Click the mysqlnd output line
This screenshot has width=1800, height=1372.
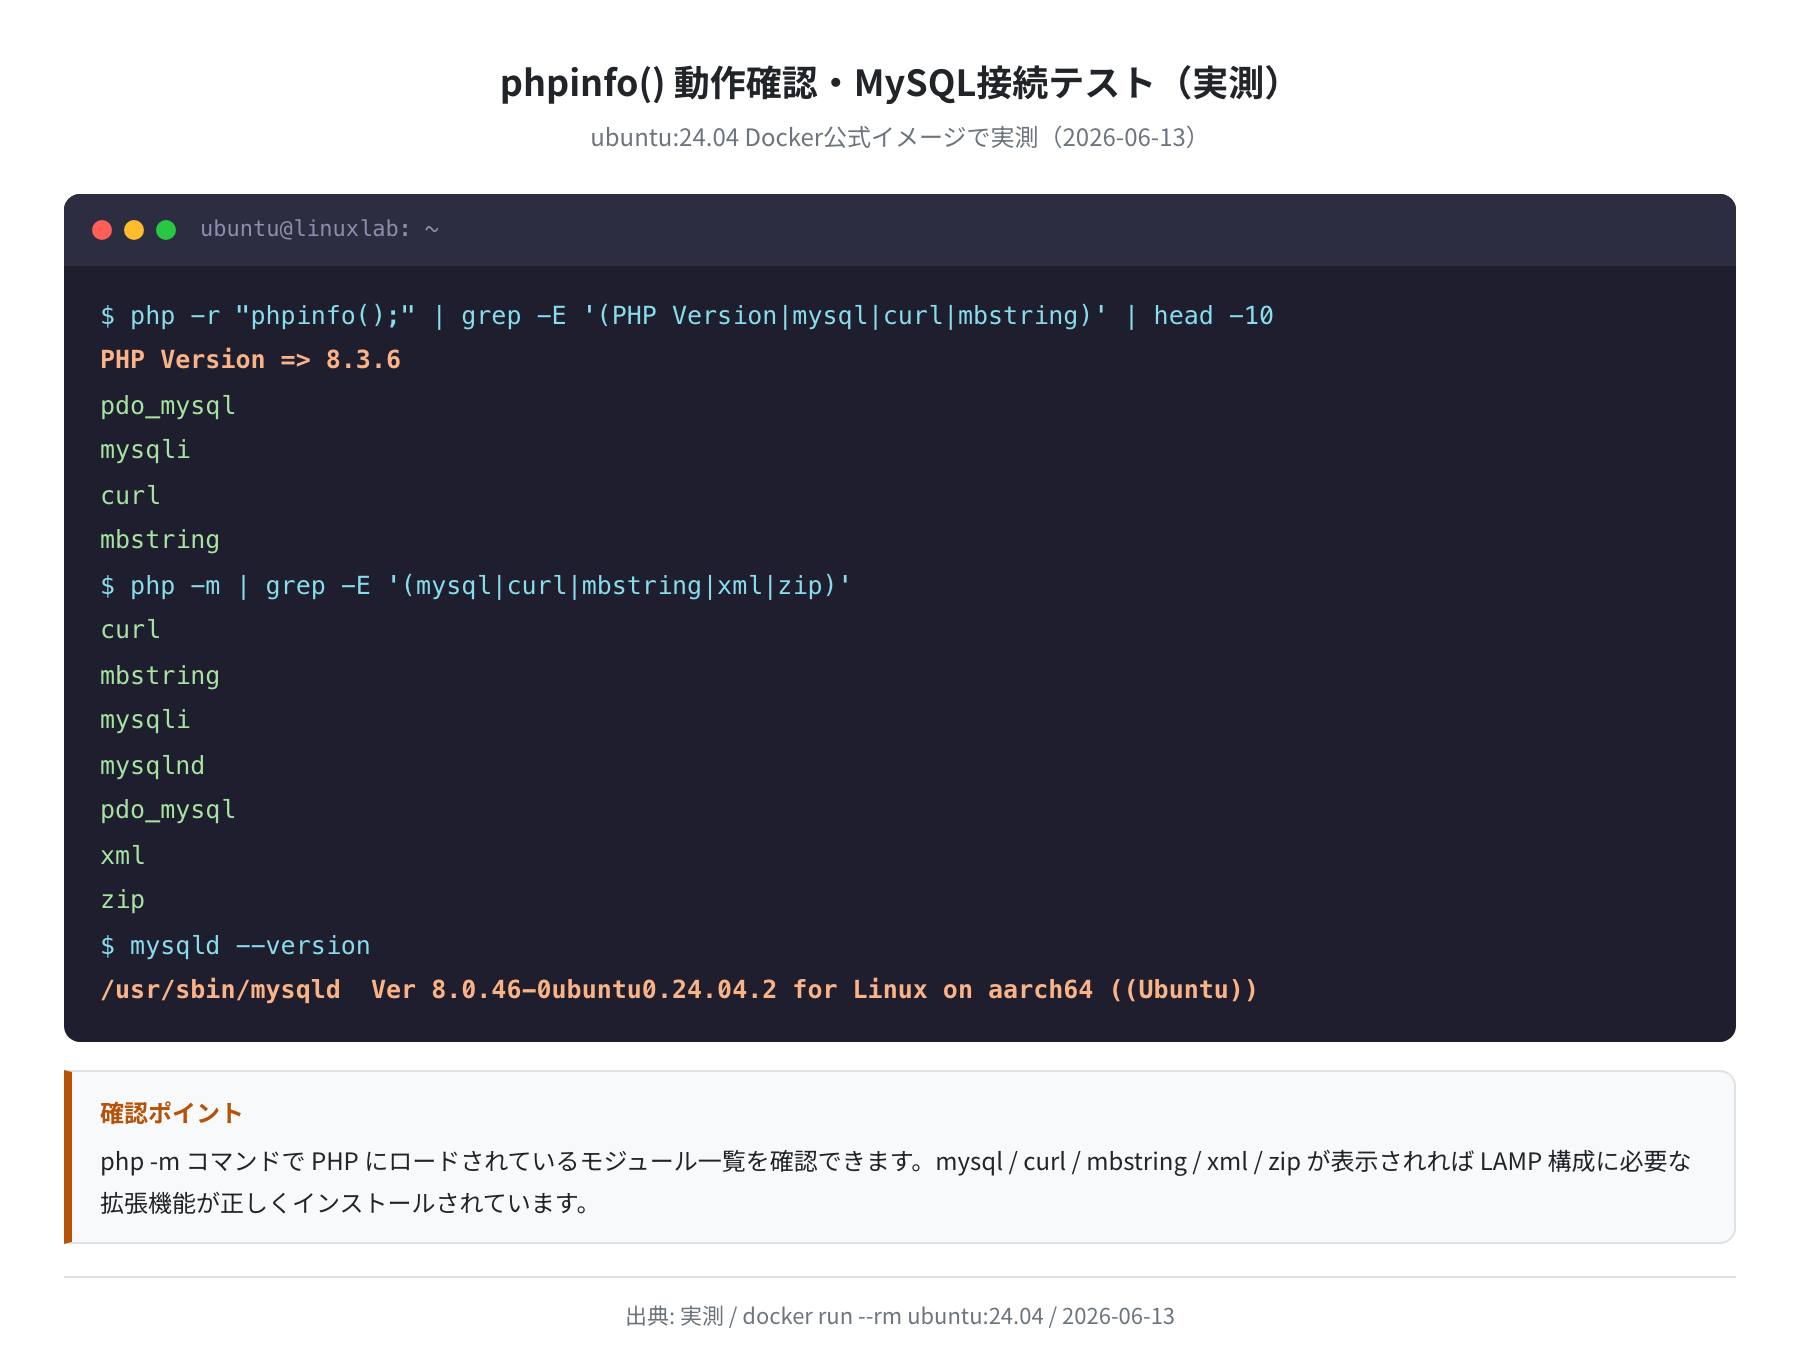152,765
